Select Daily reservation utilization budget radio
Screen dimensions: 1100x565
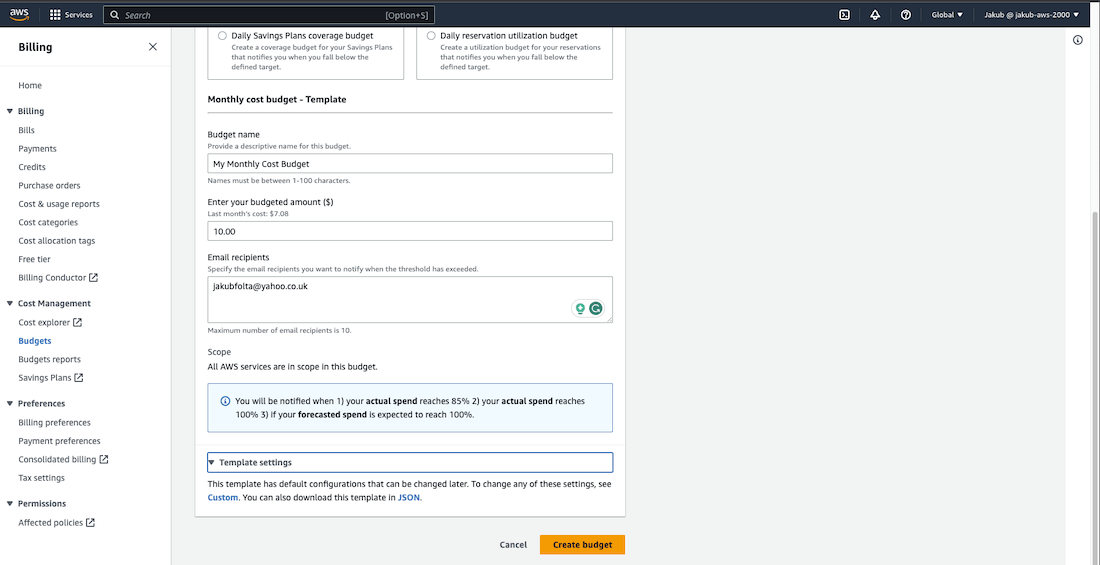tap(431, 35)
